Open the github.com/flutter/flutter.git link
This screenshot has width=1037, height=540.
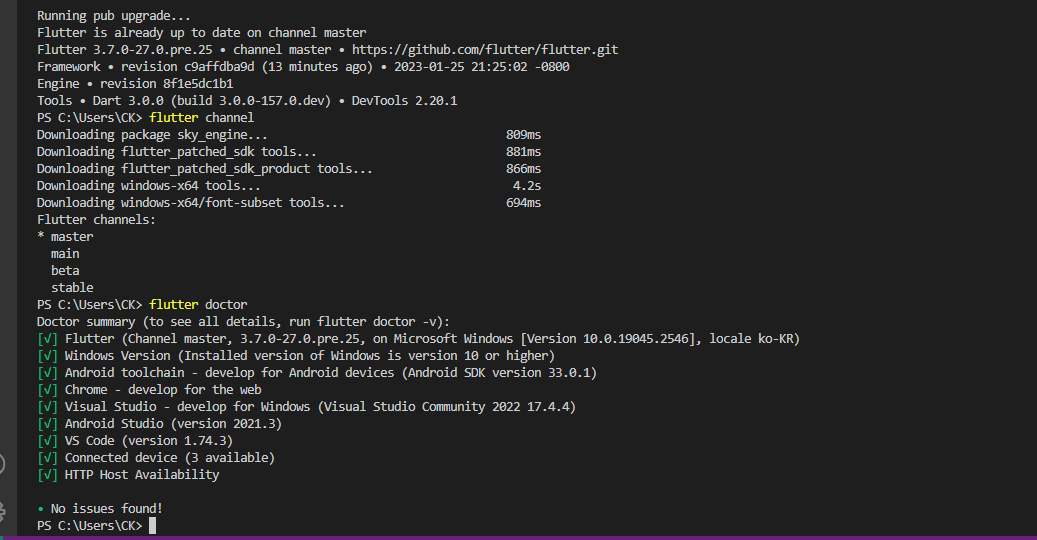pyautogui.click(x=485, y=50)
